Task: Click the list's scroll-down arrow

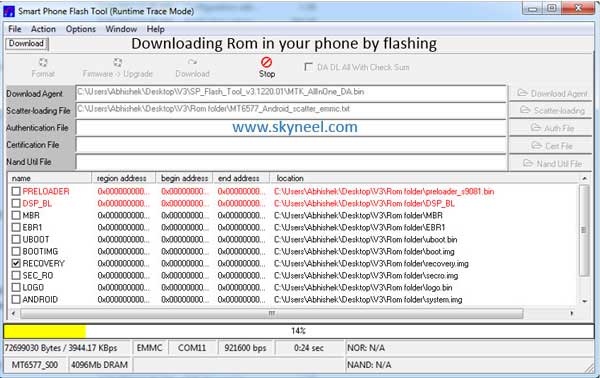Action: [x=584, y=301]
